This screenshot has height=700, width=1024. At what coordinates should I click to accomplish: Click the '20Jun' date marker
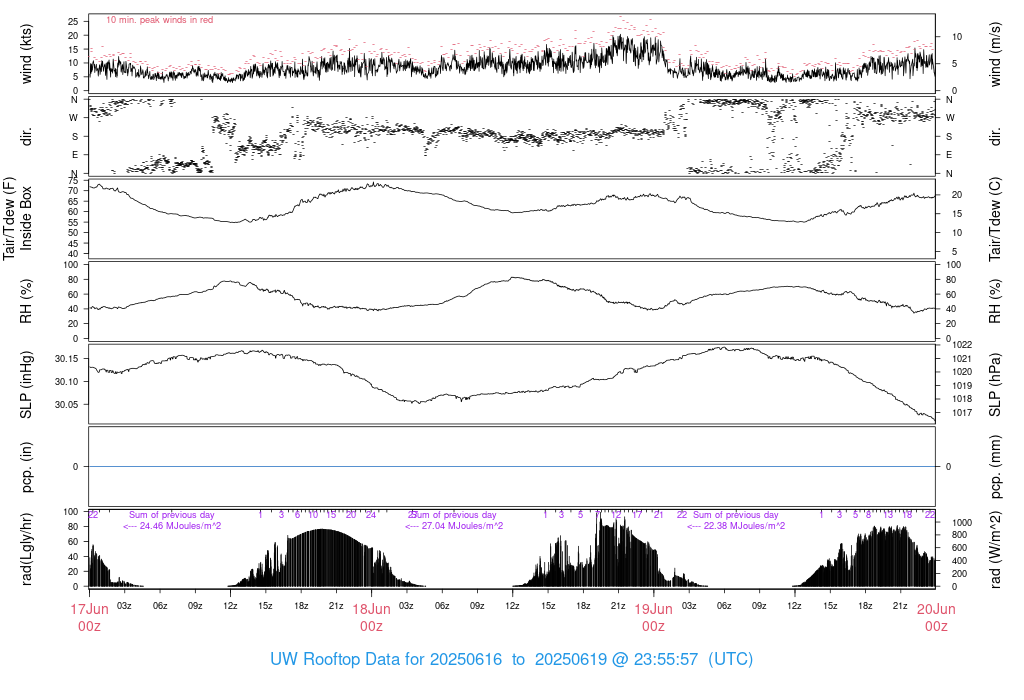click(x=936, y=609)
